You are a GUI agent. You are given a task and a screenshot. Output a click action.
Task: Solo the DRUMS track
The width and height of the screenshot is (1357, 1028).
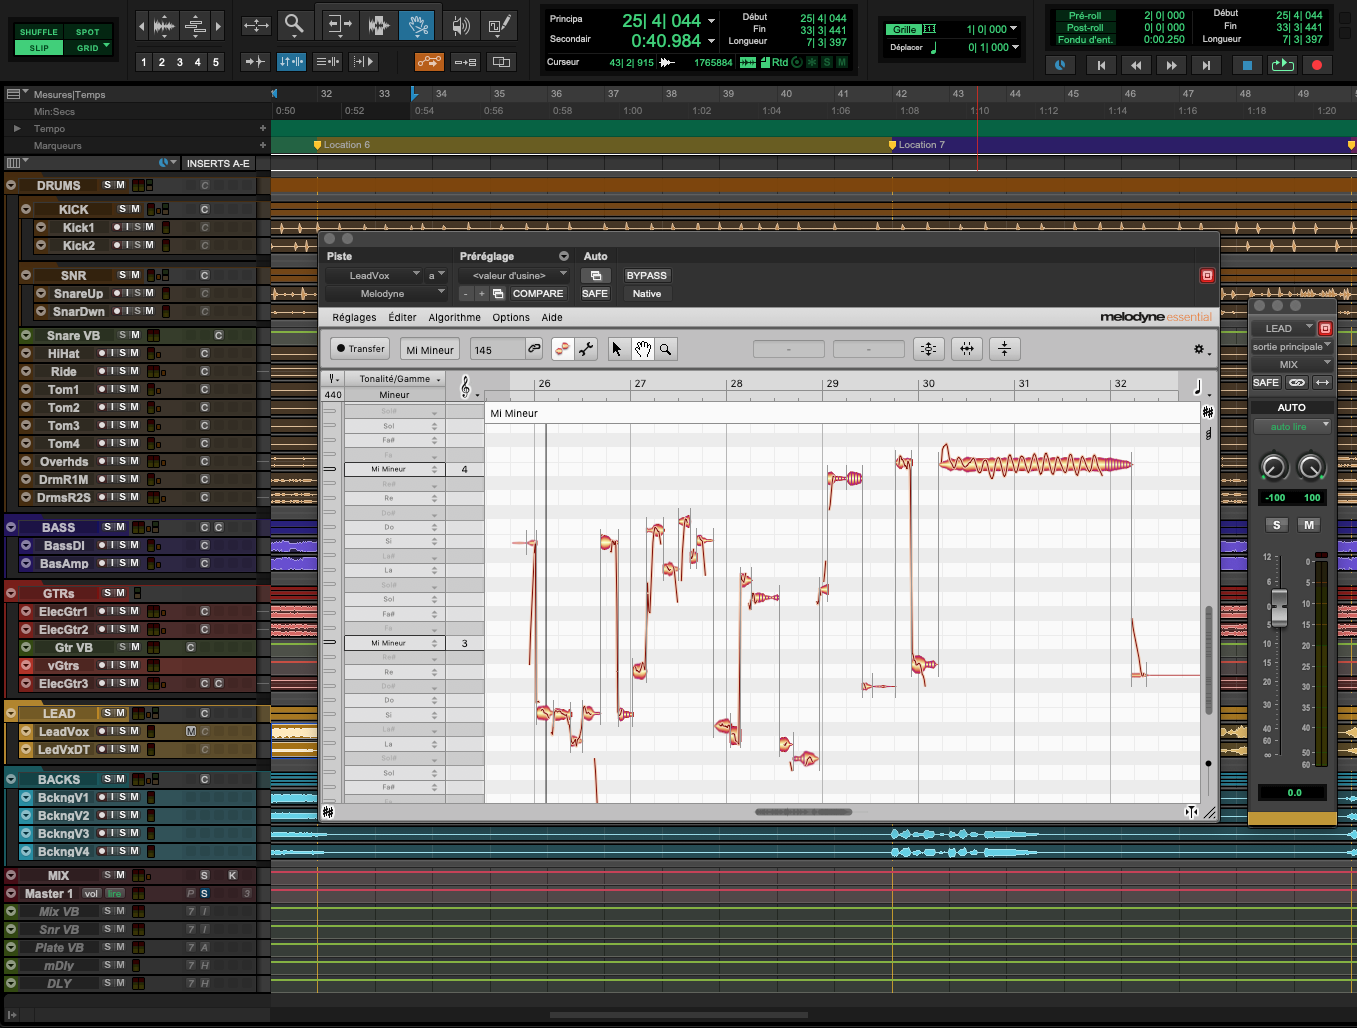click(x=107, y=185)
